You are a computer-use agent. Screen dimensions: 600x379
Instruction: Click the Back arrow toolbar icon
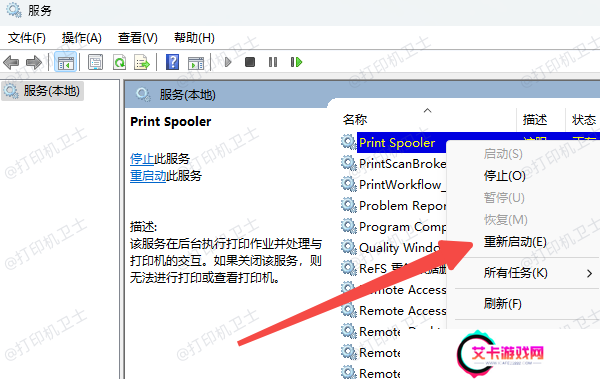[x=11, y=62]
